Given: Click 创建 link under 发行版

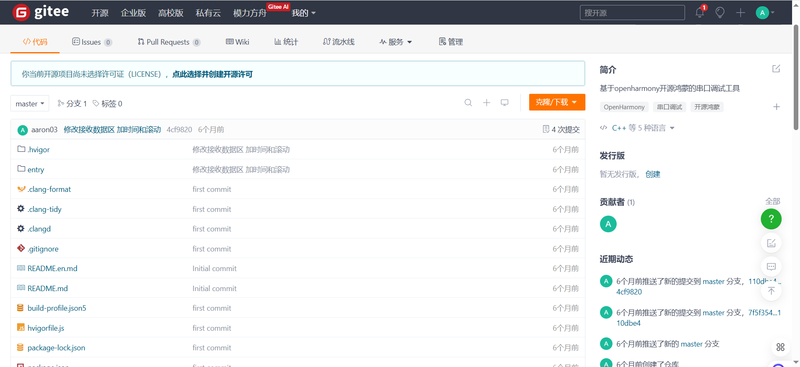Looking at the screenshot, I should (x=653, y=174).
